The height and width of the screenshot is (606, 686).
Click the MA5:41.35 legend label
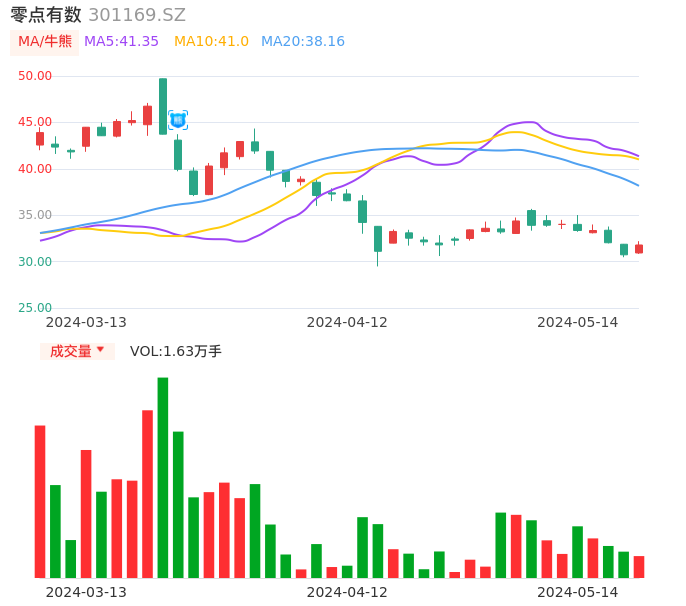click(121, 42)
